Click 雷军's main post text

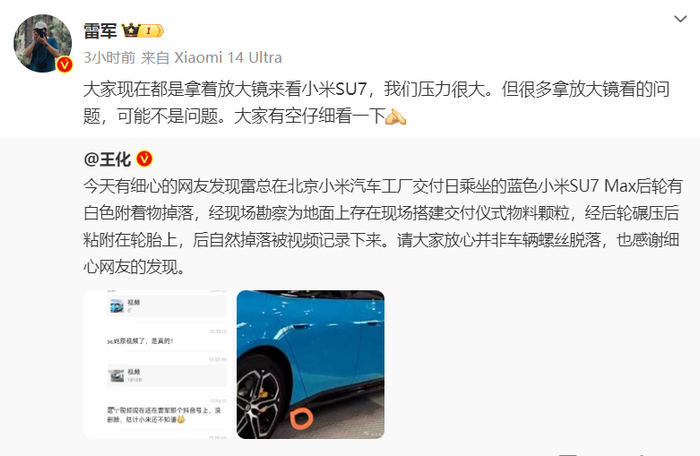[x=376, y=103]
